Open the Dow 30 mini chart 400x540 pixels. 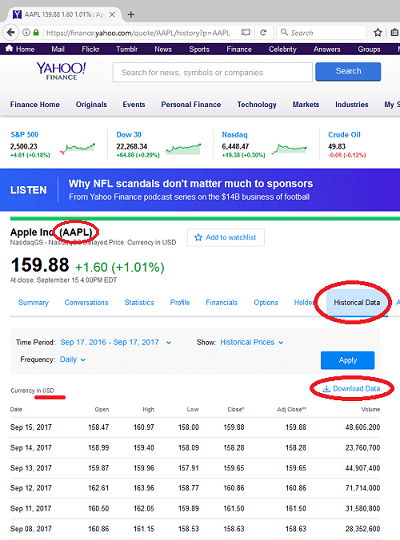click(183, 149)
